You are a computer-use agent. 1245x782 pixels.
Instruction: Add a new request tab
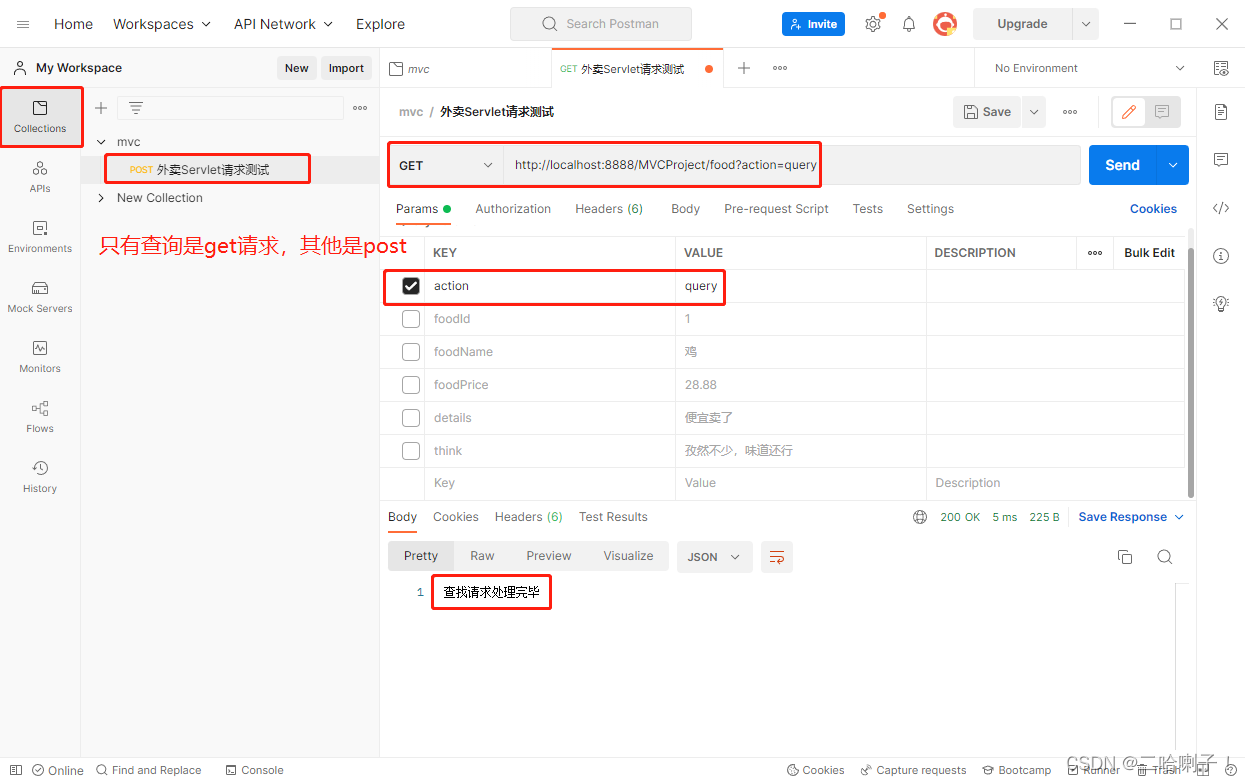coord(744,68)
